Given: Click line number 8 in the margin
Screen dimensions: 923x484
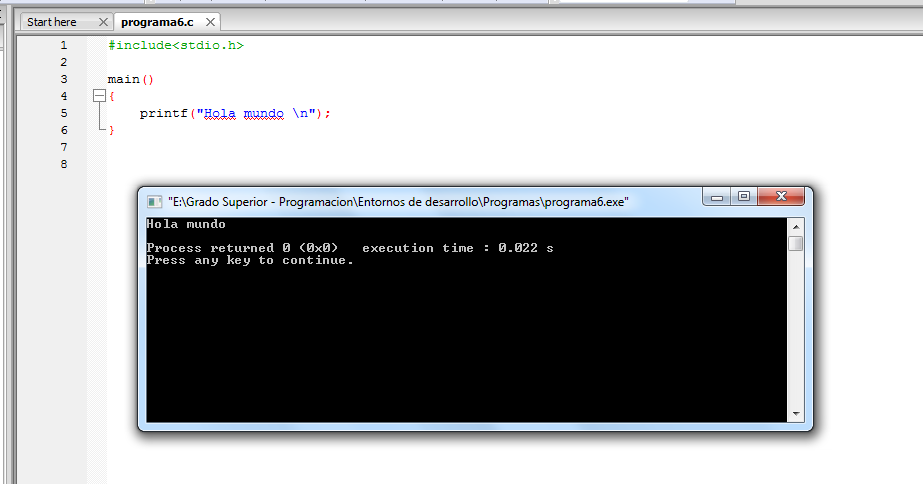Looking at the screenshot, I should click(x=64, y=164).
